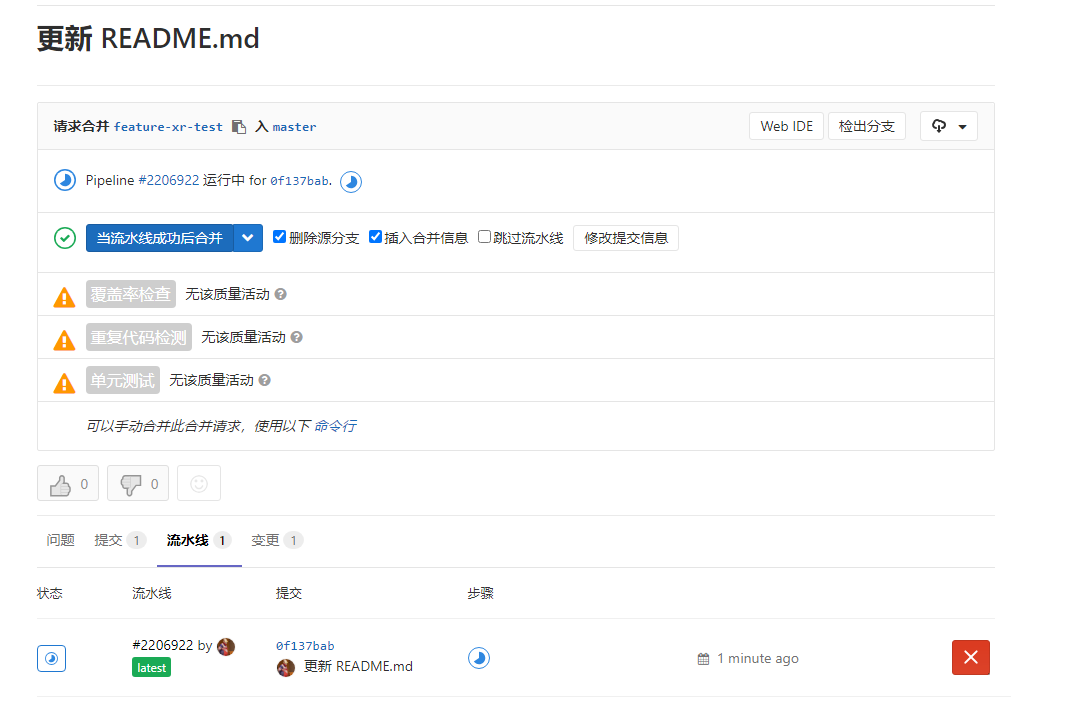Click running stage icon under 步骤 column
This screenshot has width=1071, height=728.
click(479, 658)
